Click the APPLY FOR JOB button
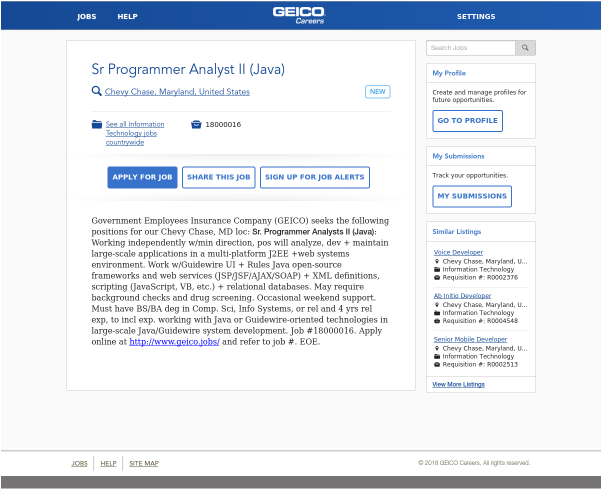Screen dimensions: 601x489 (x=142, y=177)
